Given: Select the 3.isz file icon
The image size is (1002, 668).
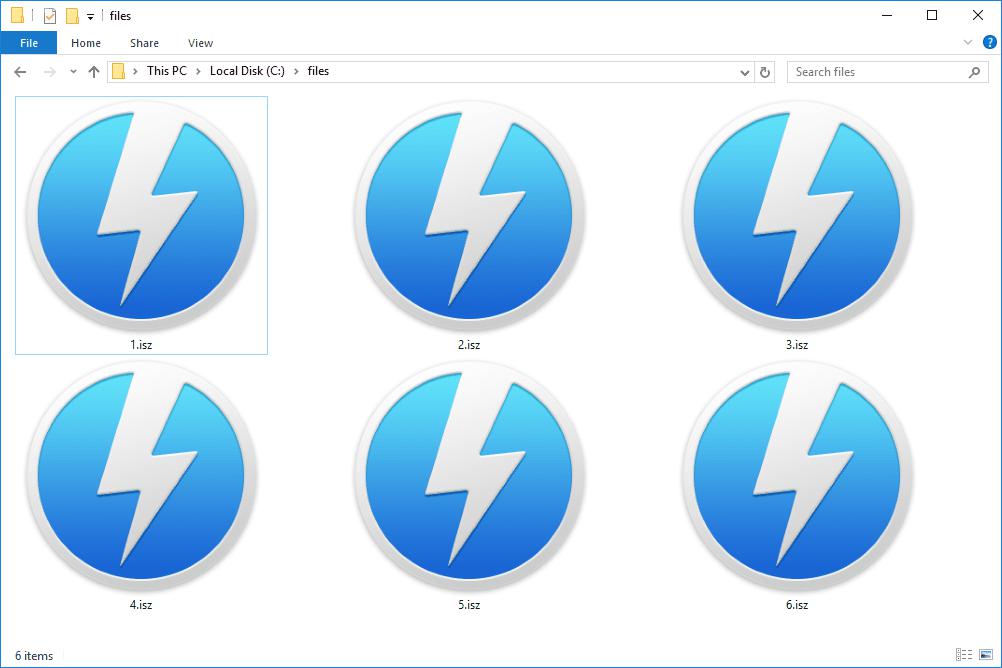Looking at the screenshot, I should tap(797, 215).
